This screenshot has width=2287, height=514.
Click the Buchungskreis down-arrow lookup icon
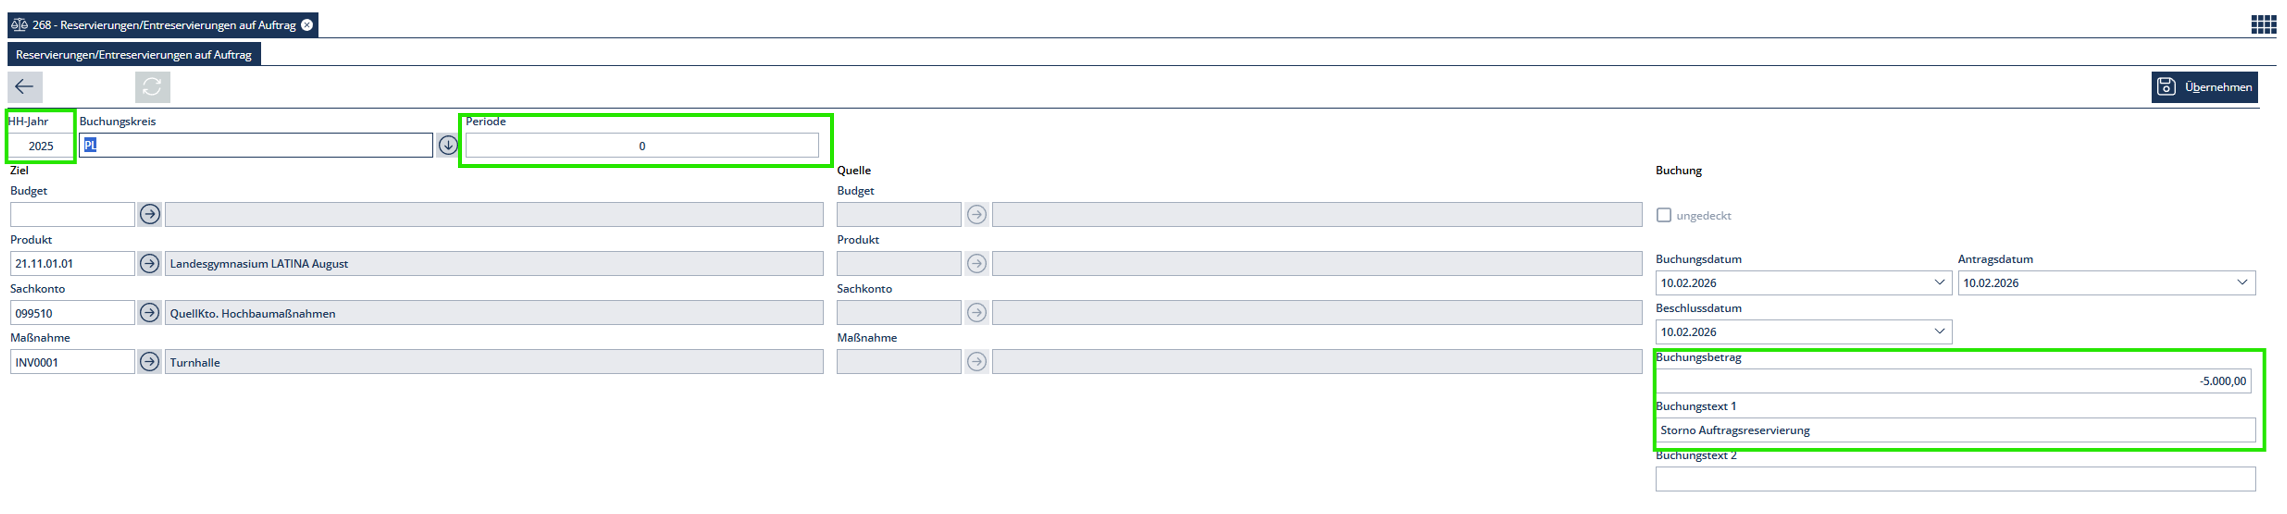(448, 146)
